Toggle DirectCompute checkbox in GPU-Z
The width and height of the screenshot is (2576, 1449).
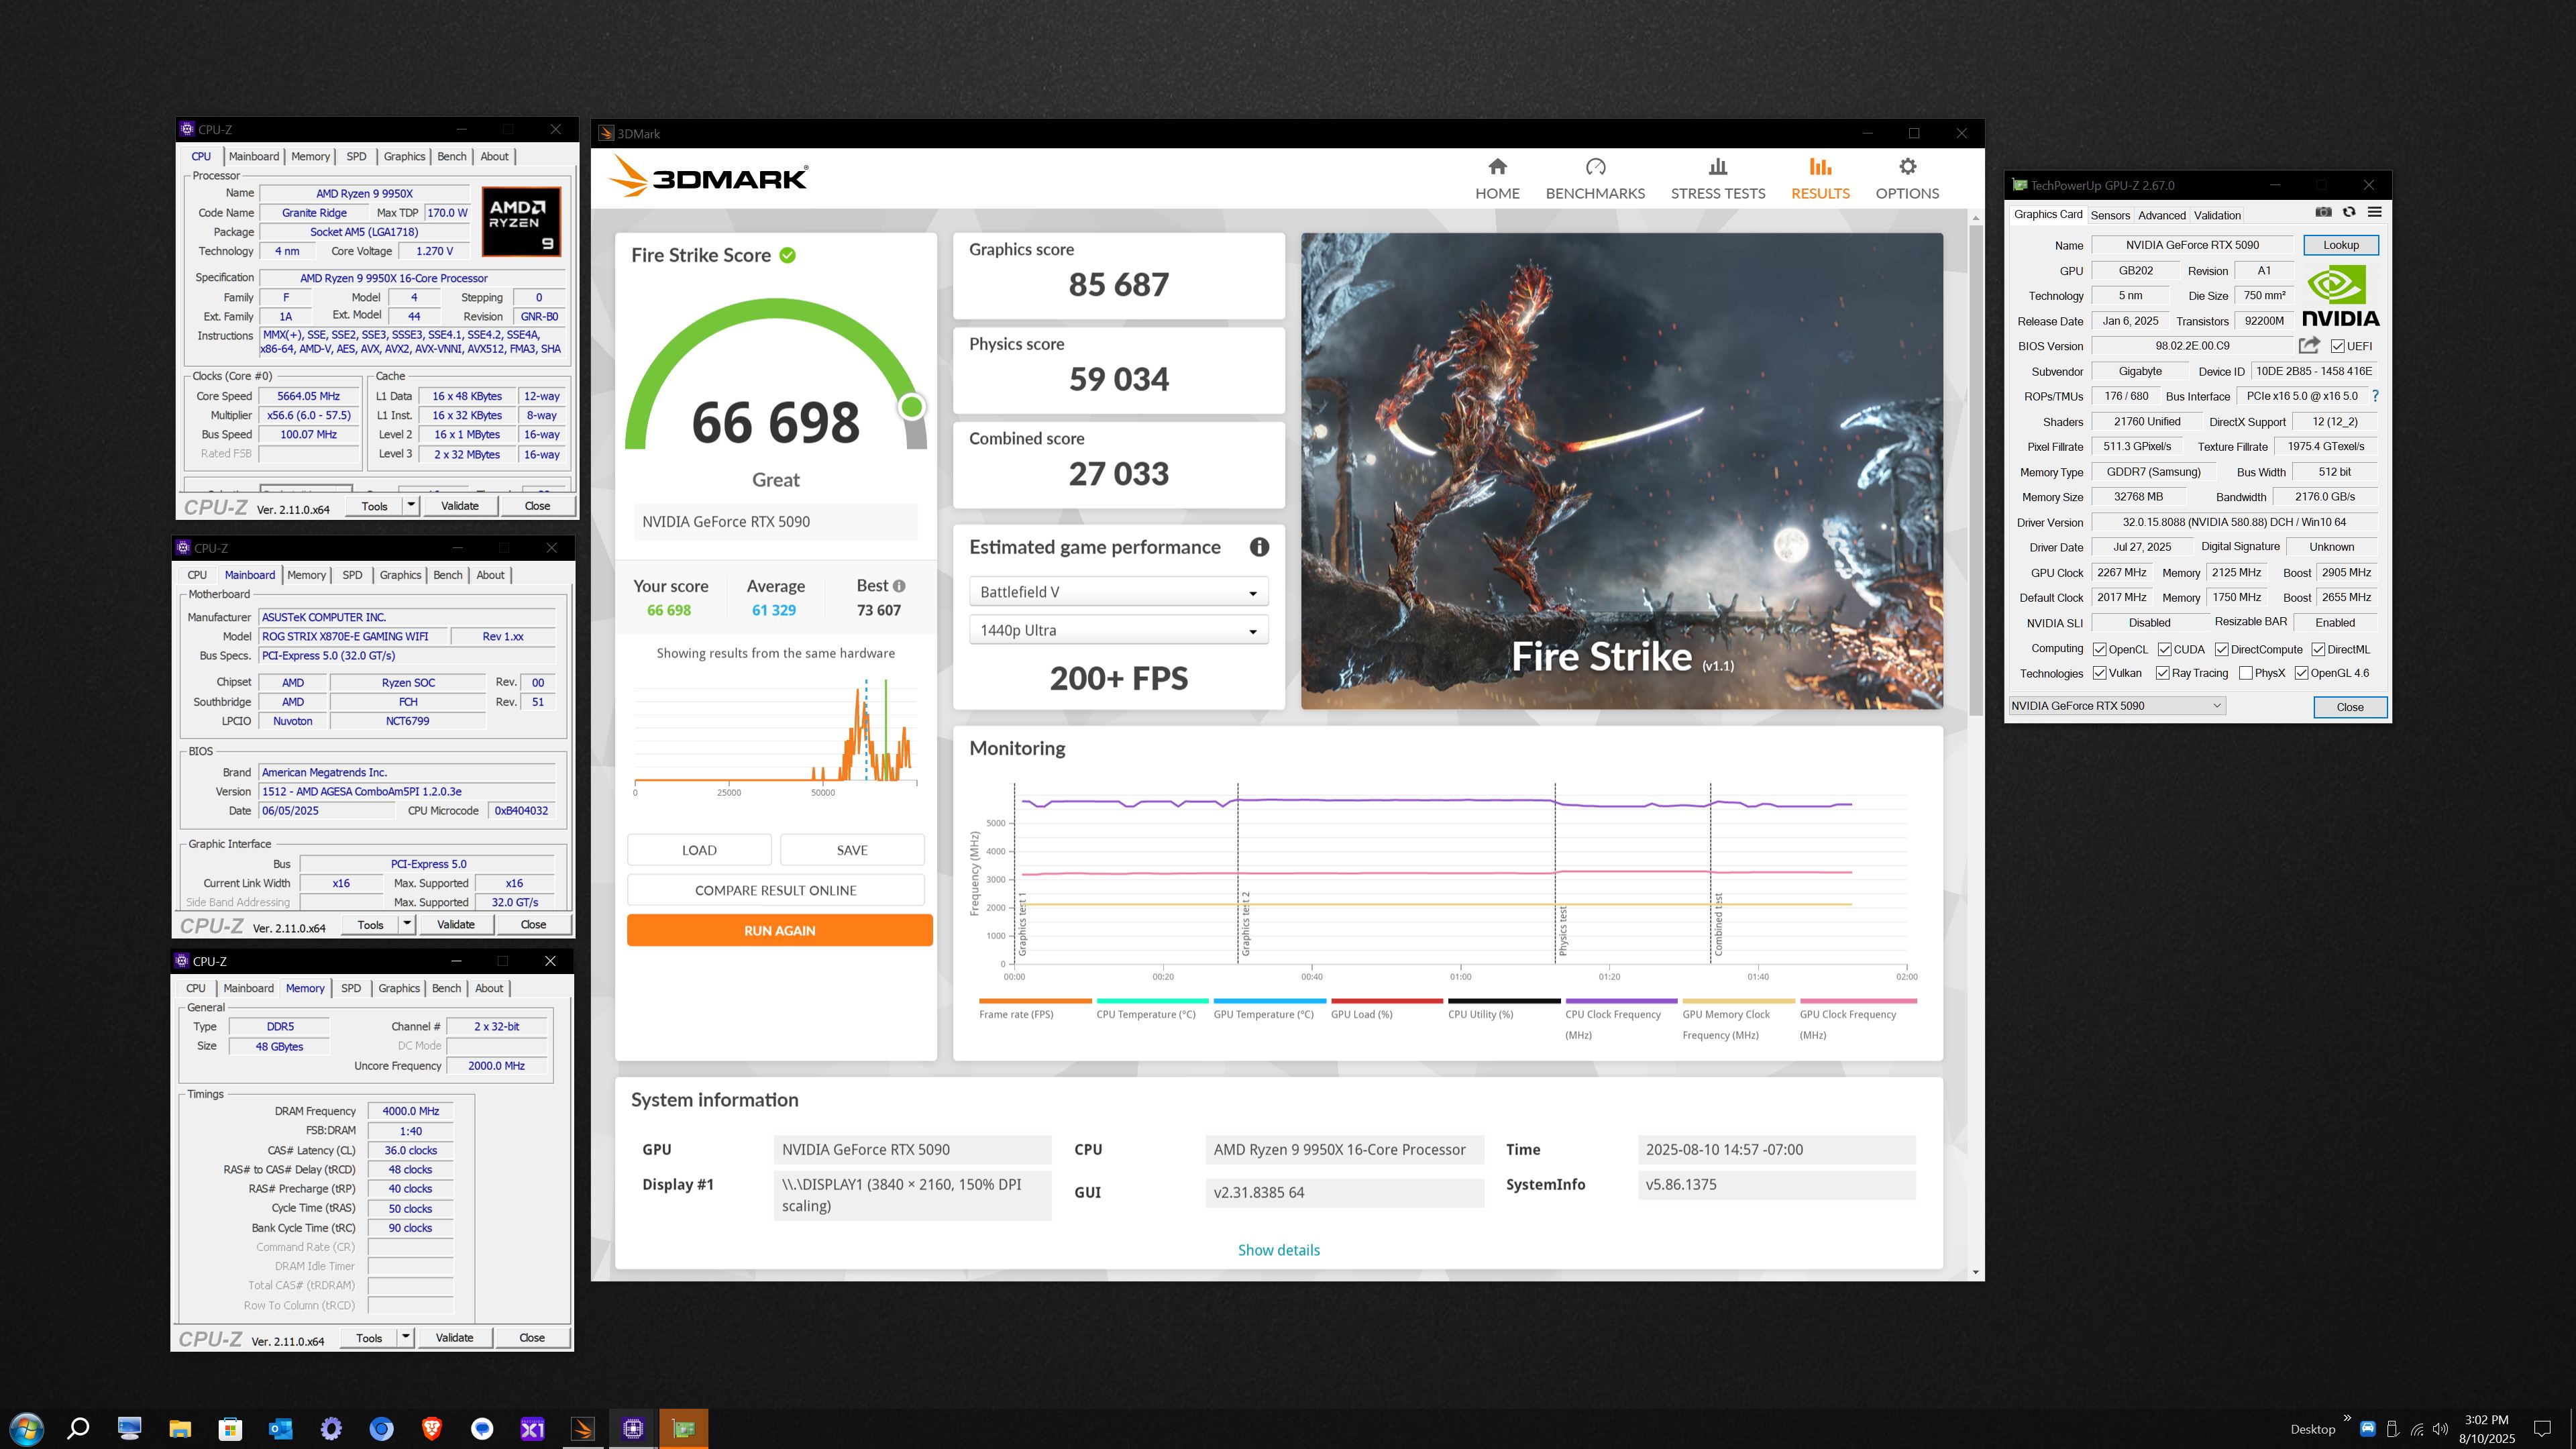click(2222, 649)
